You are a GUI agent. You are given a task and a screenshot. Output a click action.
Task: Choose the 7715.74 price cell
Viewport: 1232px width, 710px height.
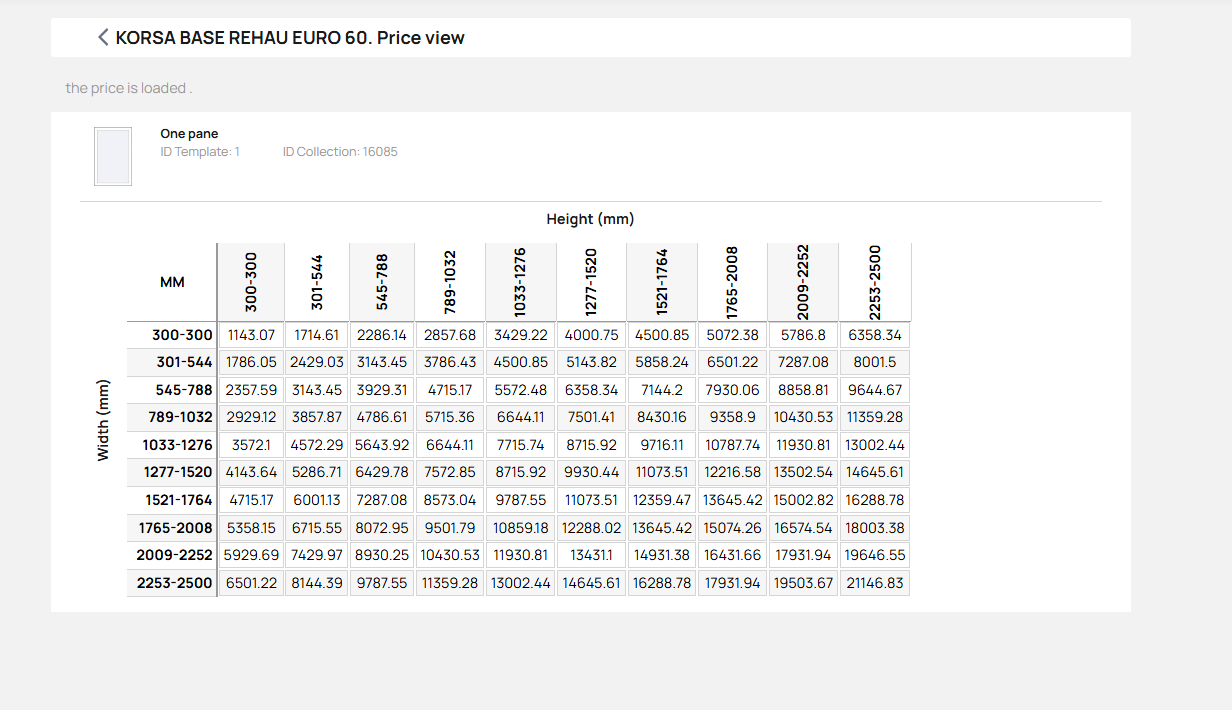click(x=520, y=445)
